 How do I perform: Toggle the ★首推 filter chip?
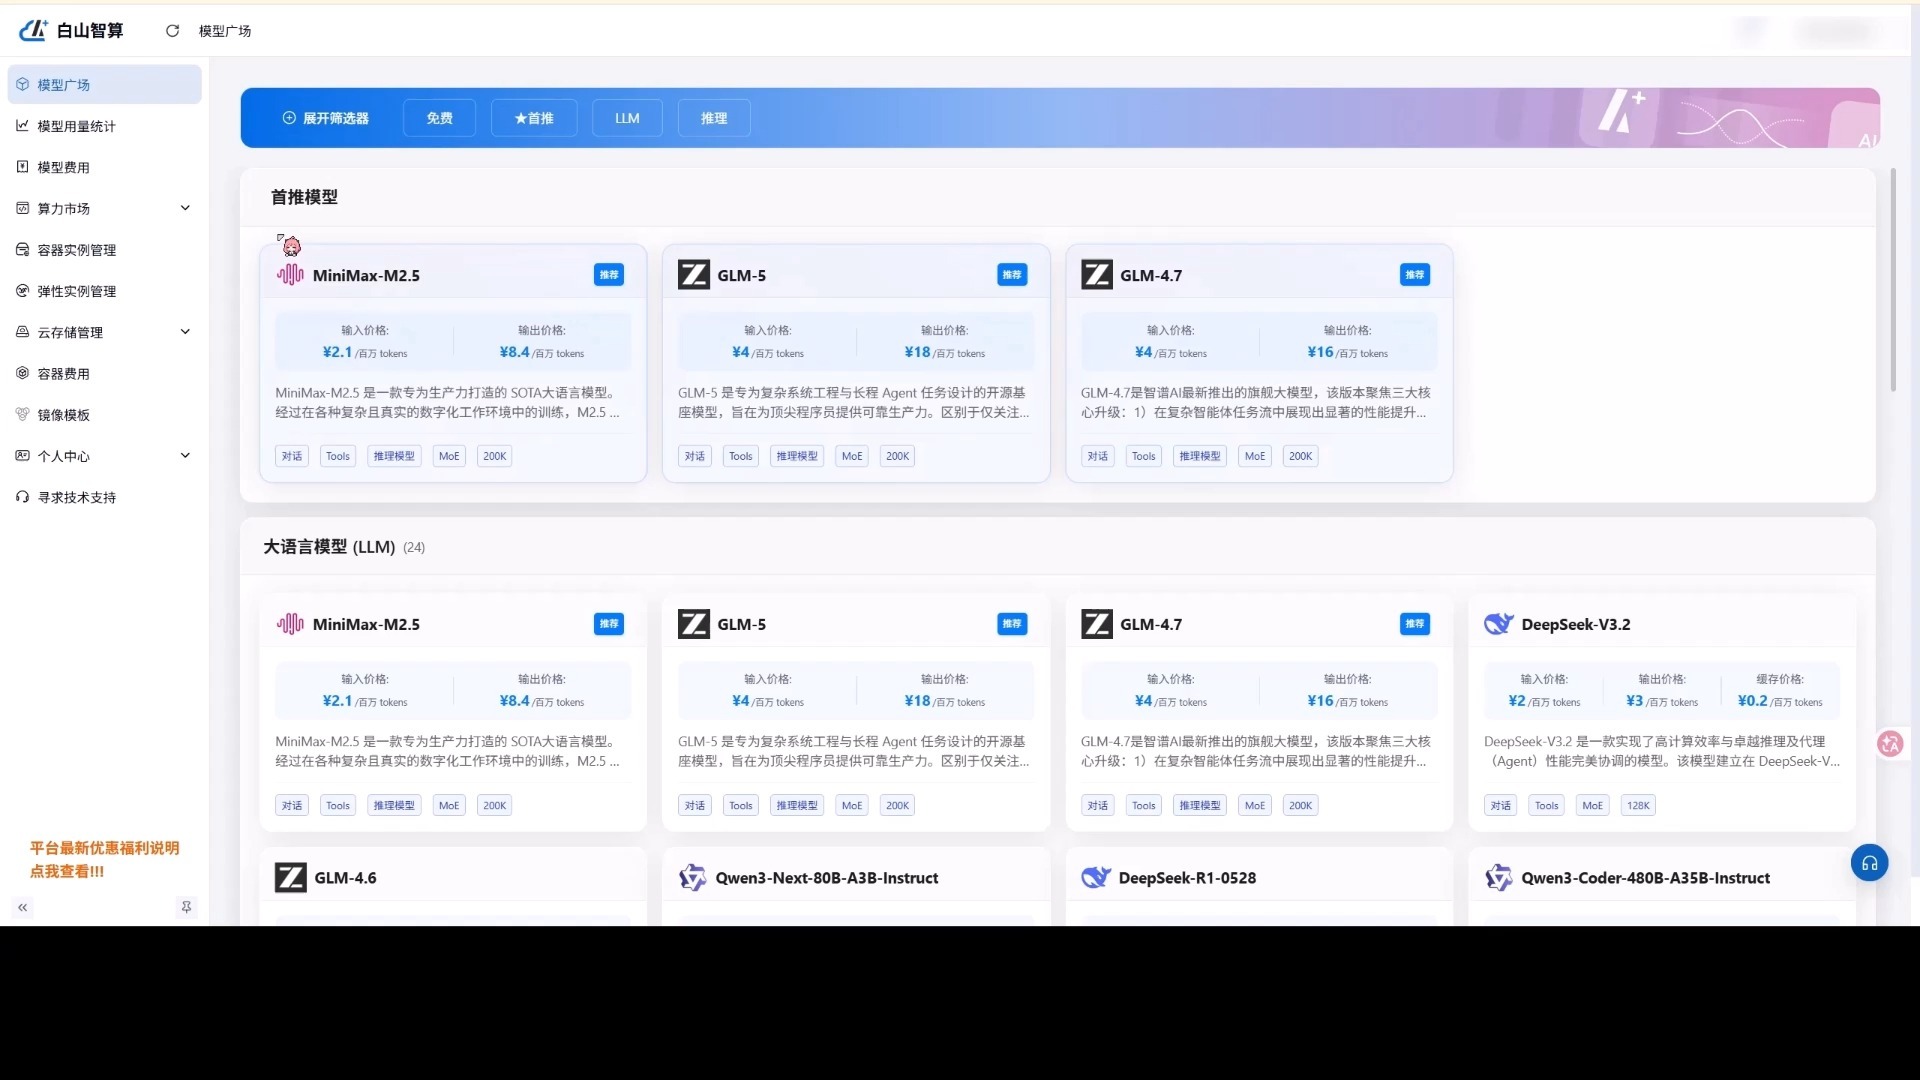click(533, 118)
